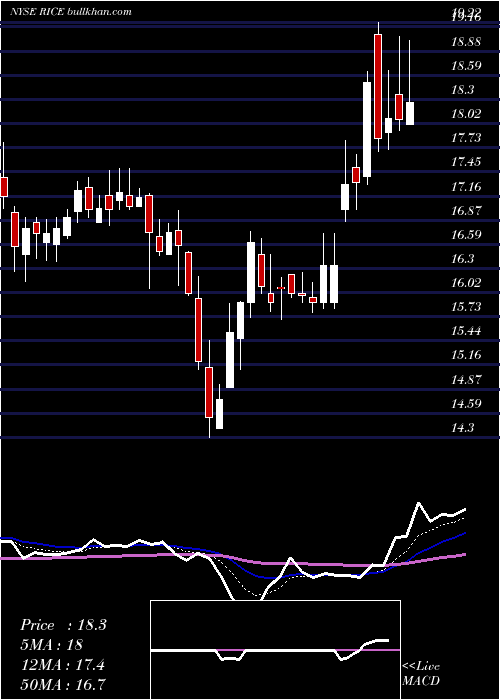Click the 12MA : 17.4 readout
Viewport: 500px width, 700px height.
tap(62, 665)
